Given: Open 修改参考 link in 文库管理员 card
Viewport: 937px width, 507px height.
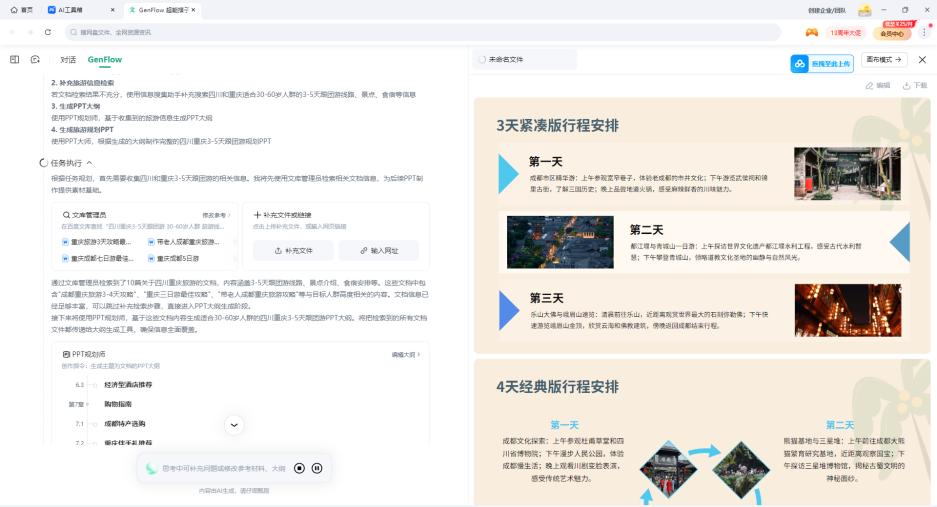Looking at the screenshot, I should coord(216,215).
